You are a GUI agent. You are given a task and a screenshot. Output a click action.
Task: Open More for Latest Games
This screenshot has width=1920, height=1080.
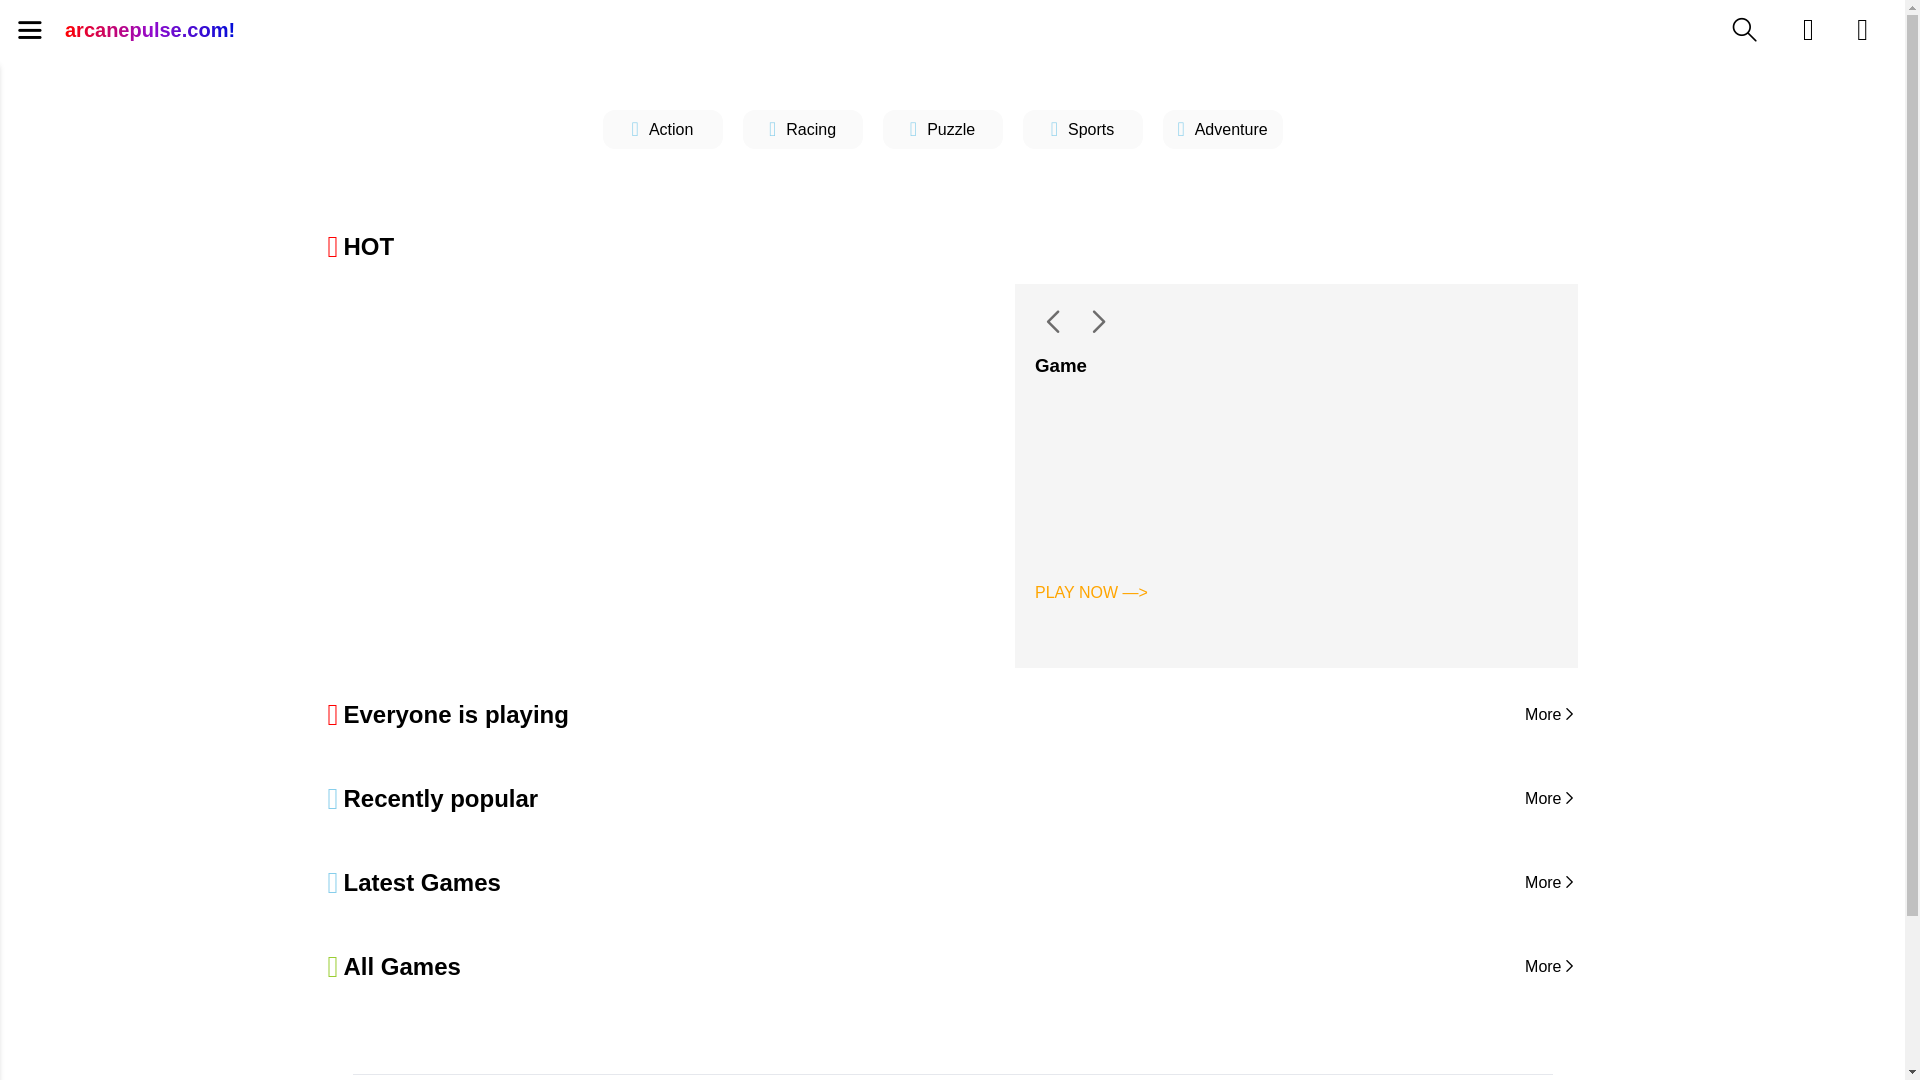[x=1550, y=883]
